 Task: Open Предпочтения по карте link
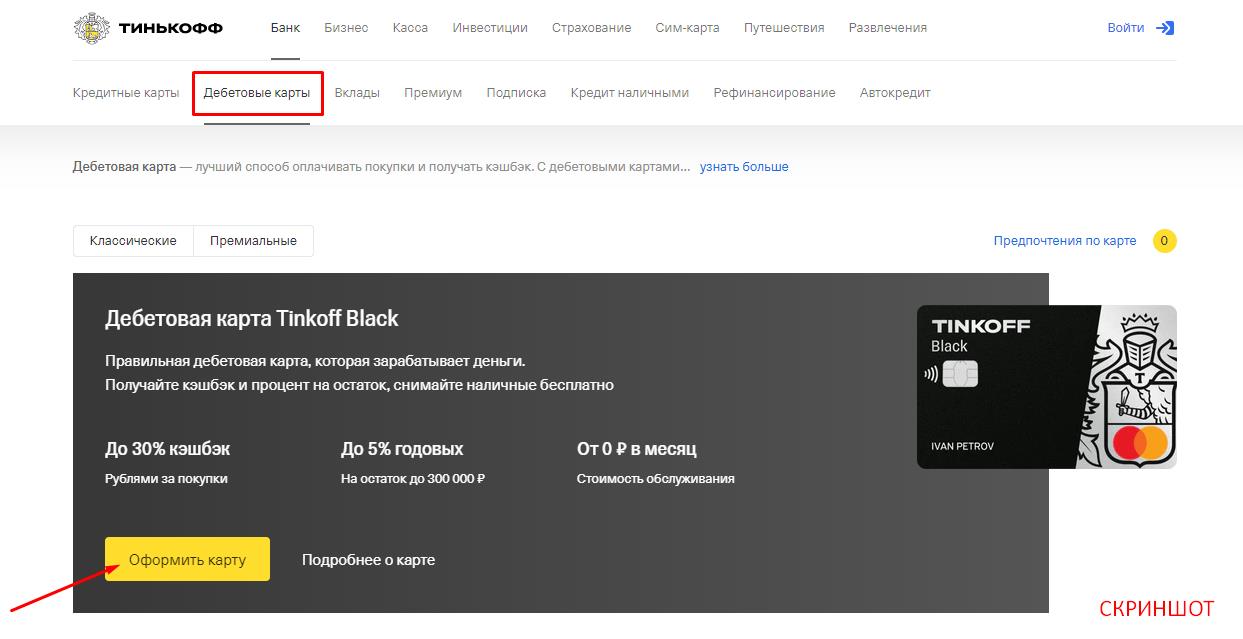(x=1065, y=241)
